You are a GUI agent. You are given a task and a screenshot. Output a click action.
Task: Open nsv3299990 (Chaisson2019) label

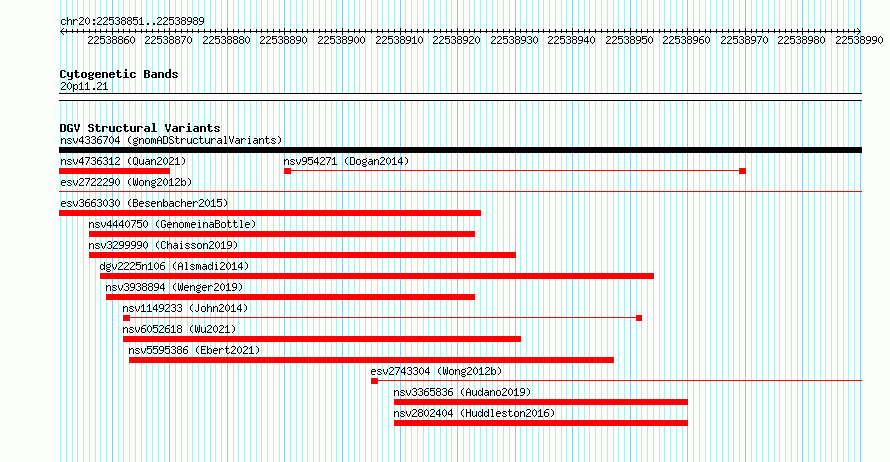[163, 245]
